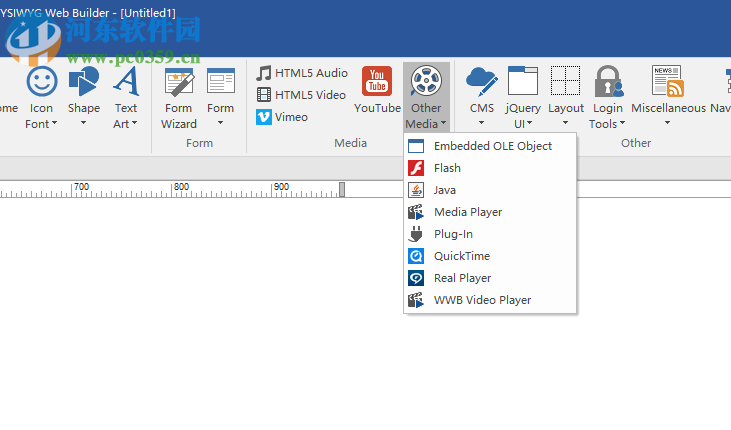Click the Vimeo logo icon
This screenshot has height=430, width=731.
[263, 117]
